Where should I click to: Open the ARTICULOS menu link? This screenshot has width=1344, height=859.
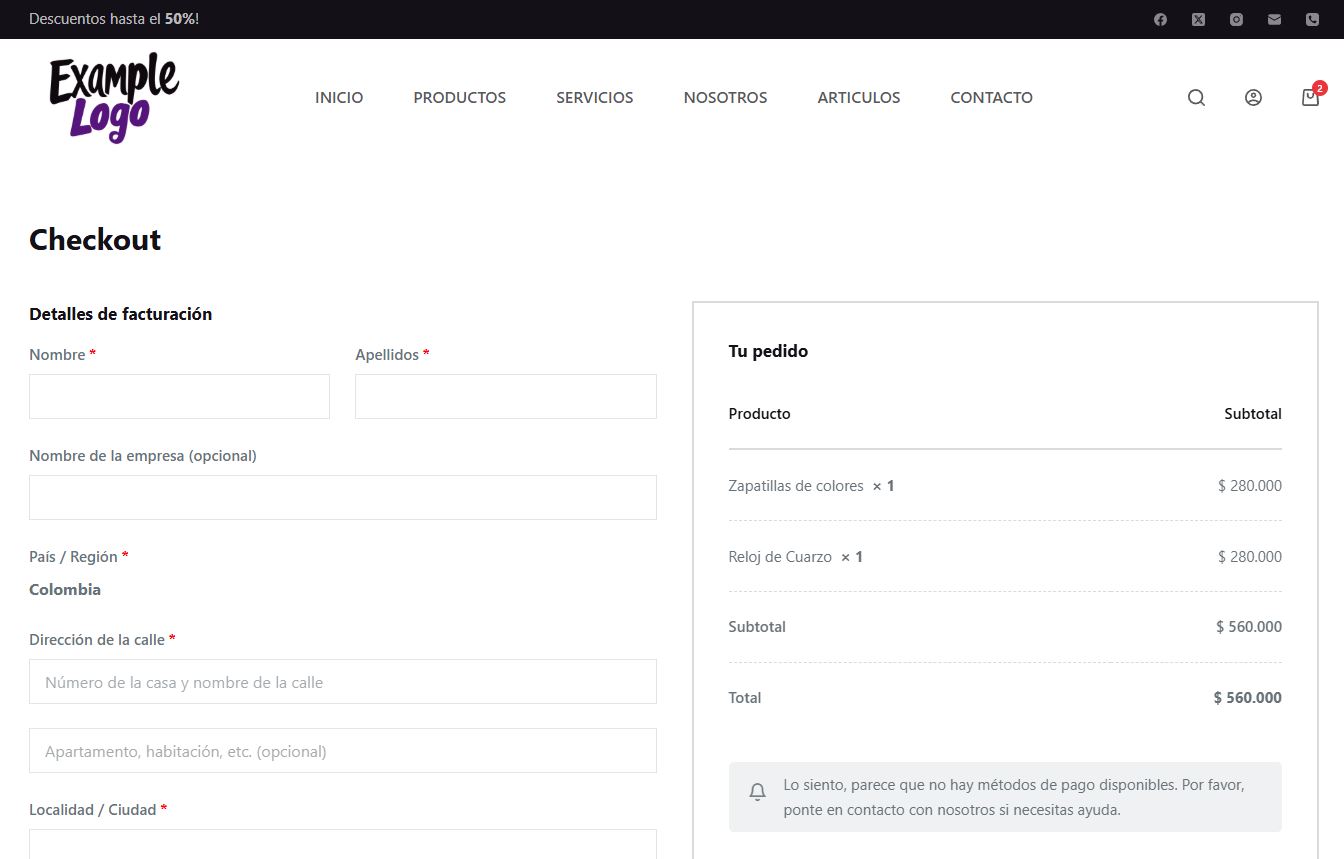pyautogui.click(x=858, y=97)
